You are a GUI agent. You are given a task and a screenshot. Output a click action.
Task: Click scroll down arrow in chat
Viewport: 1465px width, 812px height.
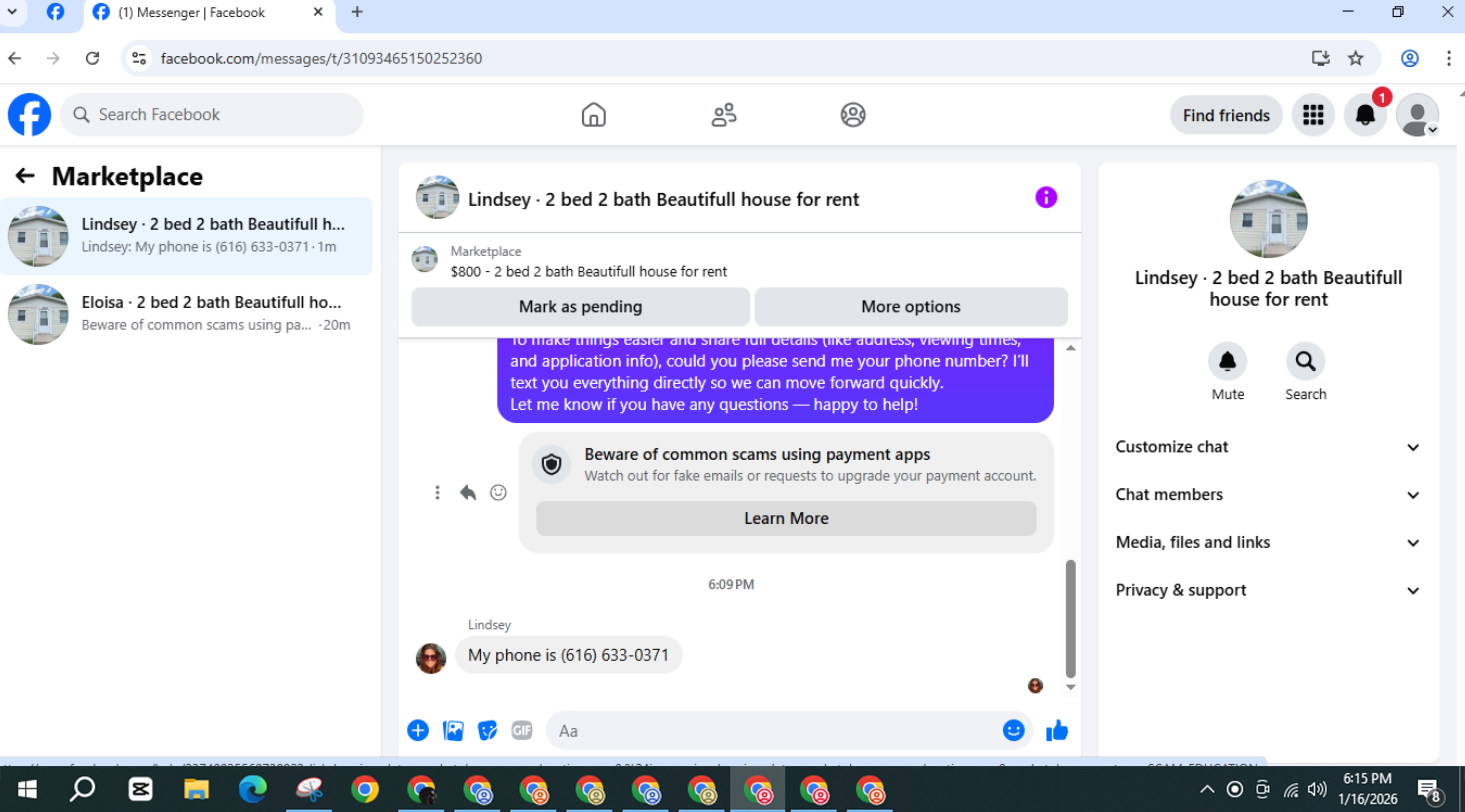pyautogui.click(x=1071, y=687)
